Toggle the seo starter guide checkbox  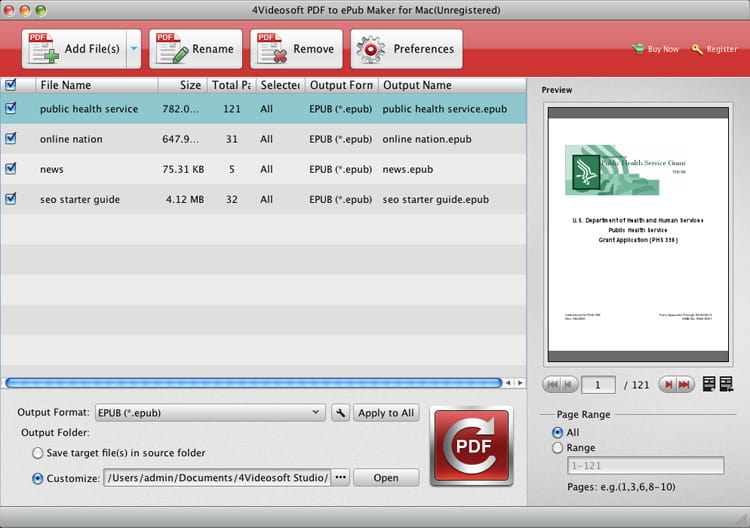pos(11,199)
